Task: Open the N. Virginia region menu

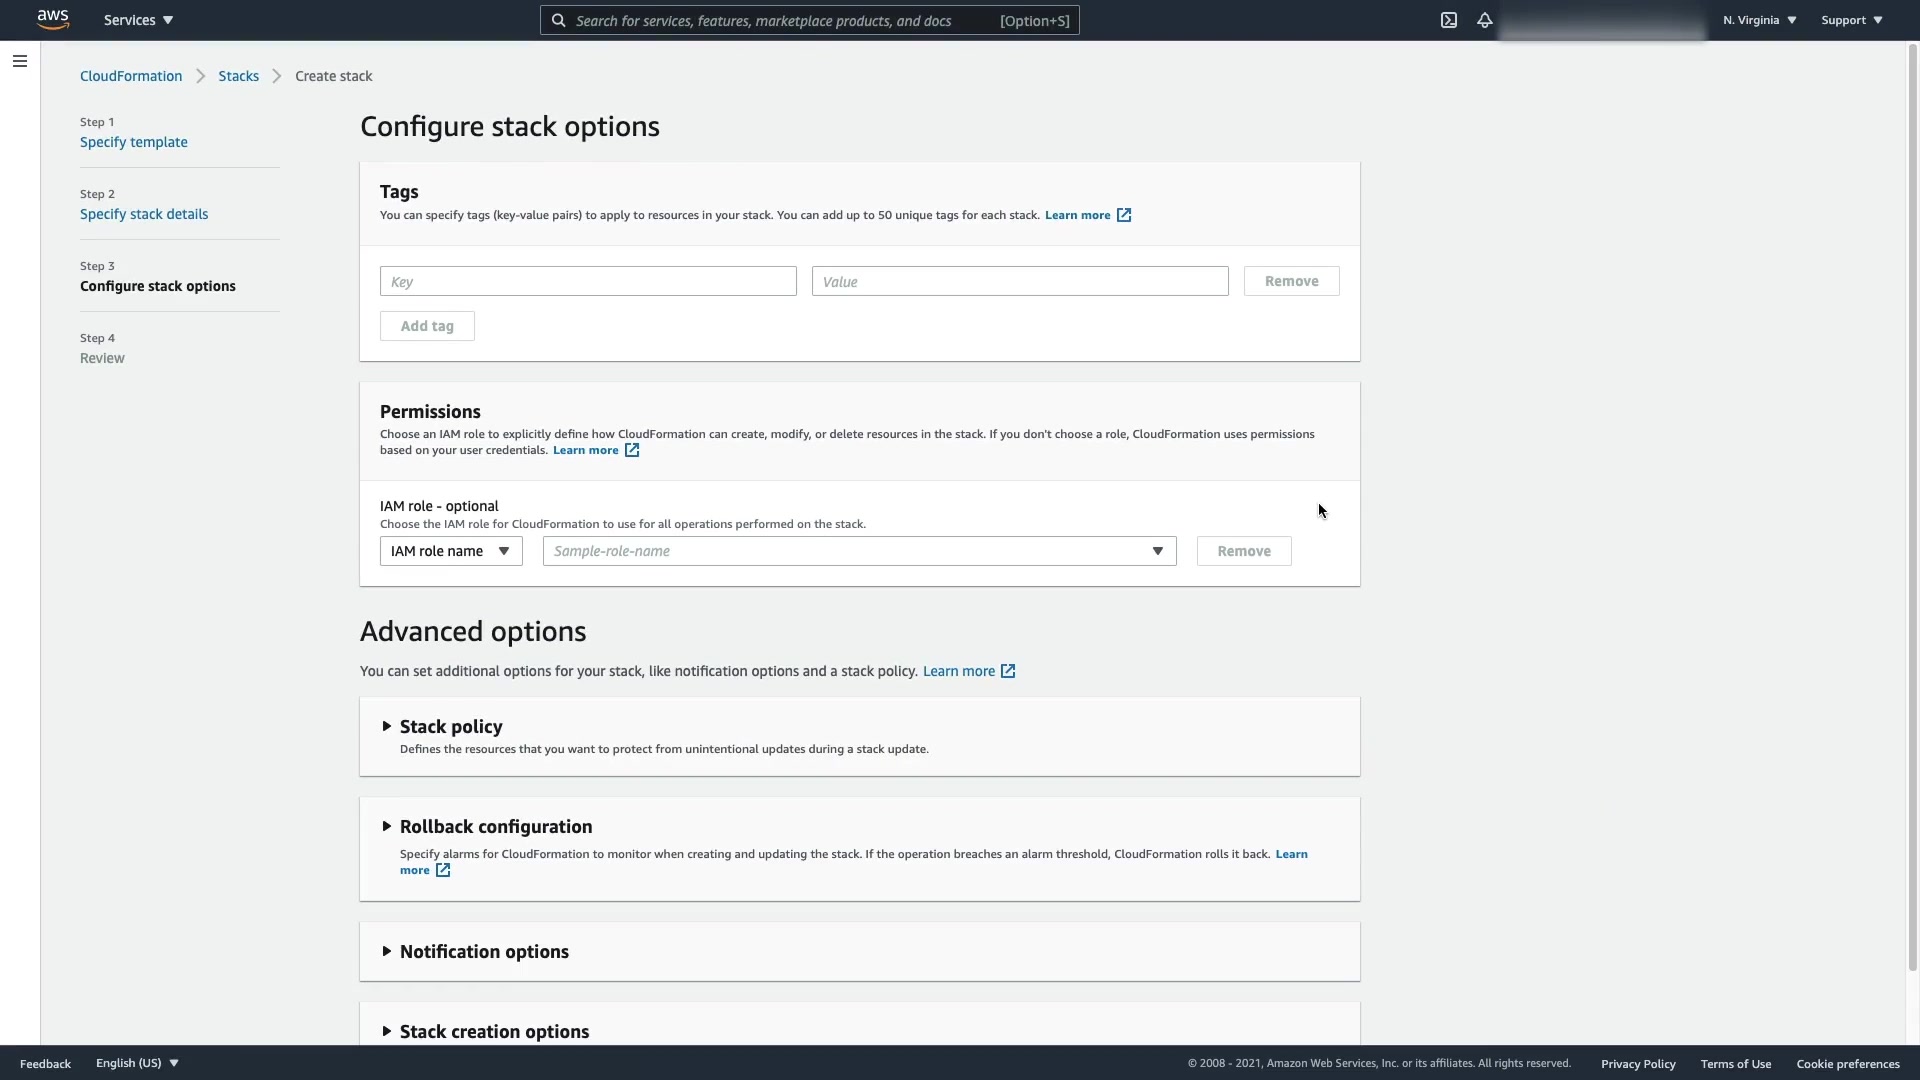Action: coord(1759,20)
